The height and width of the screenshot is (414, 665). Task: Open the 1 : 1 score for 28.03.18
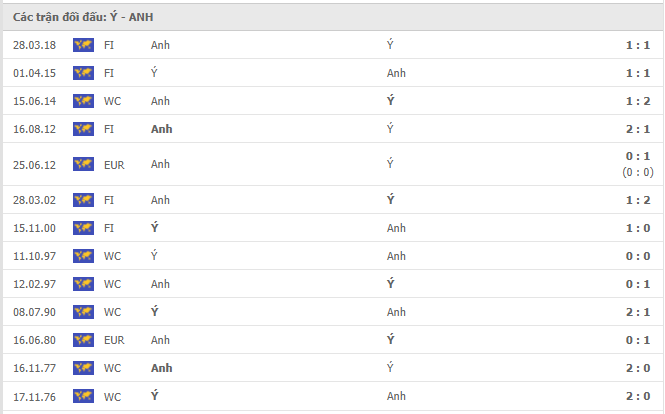(638, 45)
